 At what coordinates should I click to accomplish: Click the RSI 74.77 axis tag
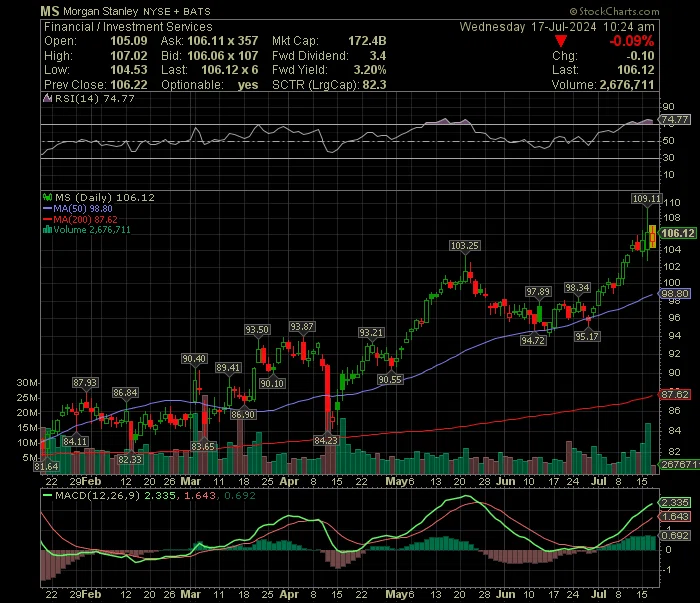point(675,120)
